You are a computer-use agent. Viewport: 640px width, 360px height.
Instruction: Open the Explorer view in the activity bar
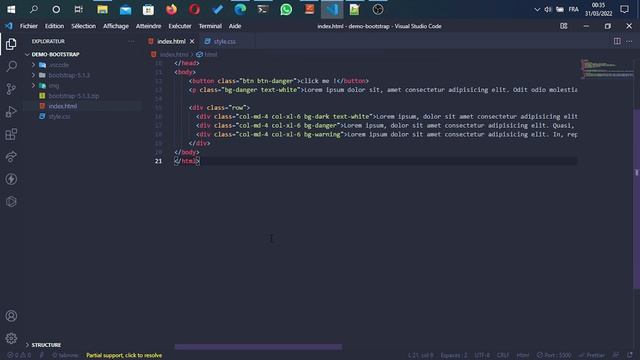pyautogui.click(x=11, y=44)
